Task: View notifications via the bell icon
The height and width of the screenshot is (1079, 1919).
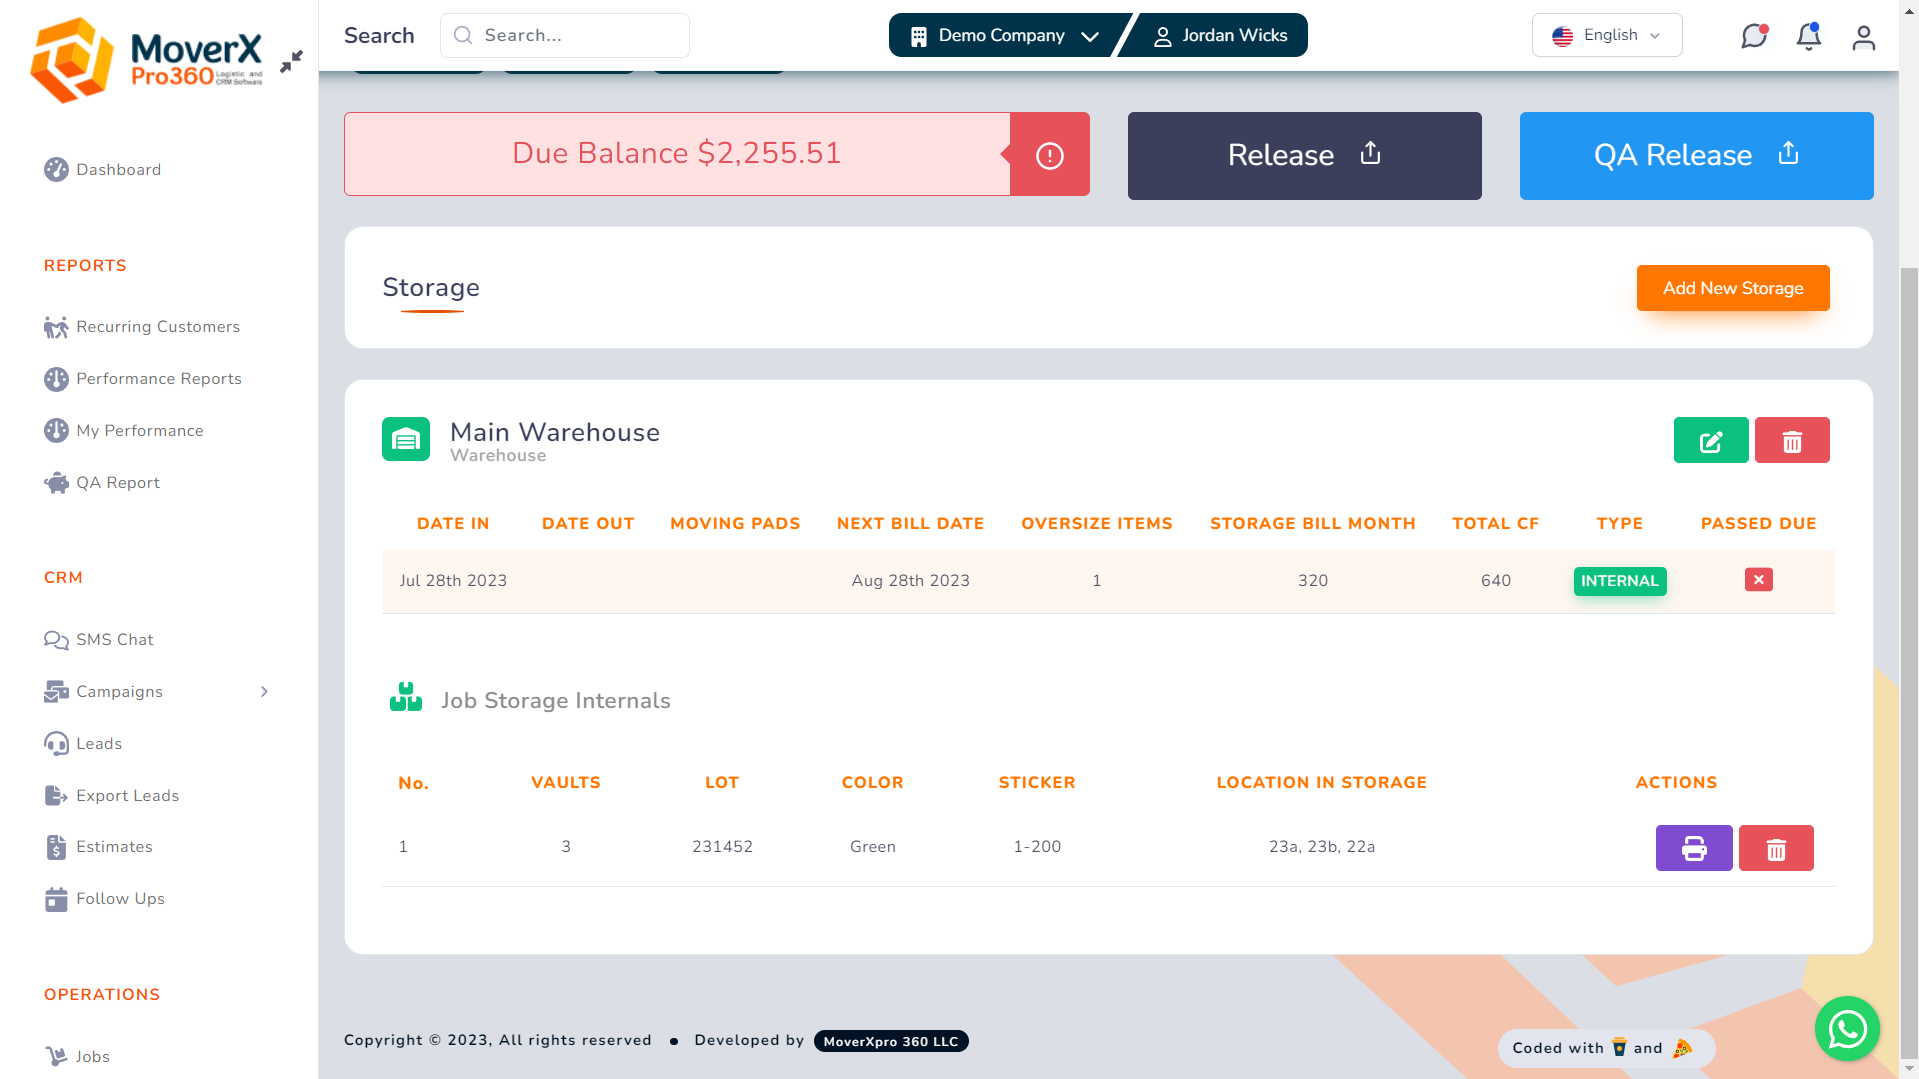Action: tap(1809, 35)
